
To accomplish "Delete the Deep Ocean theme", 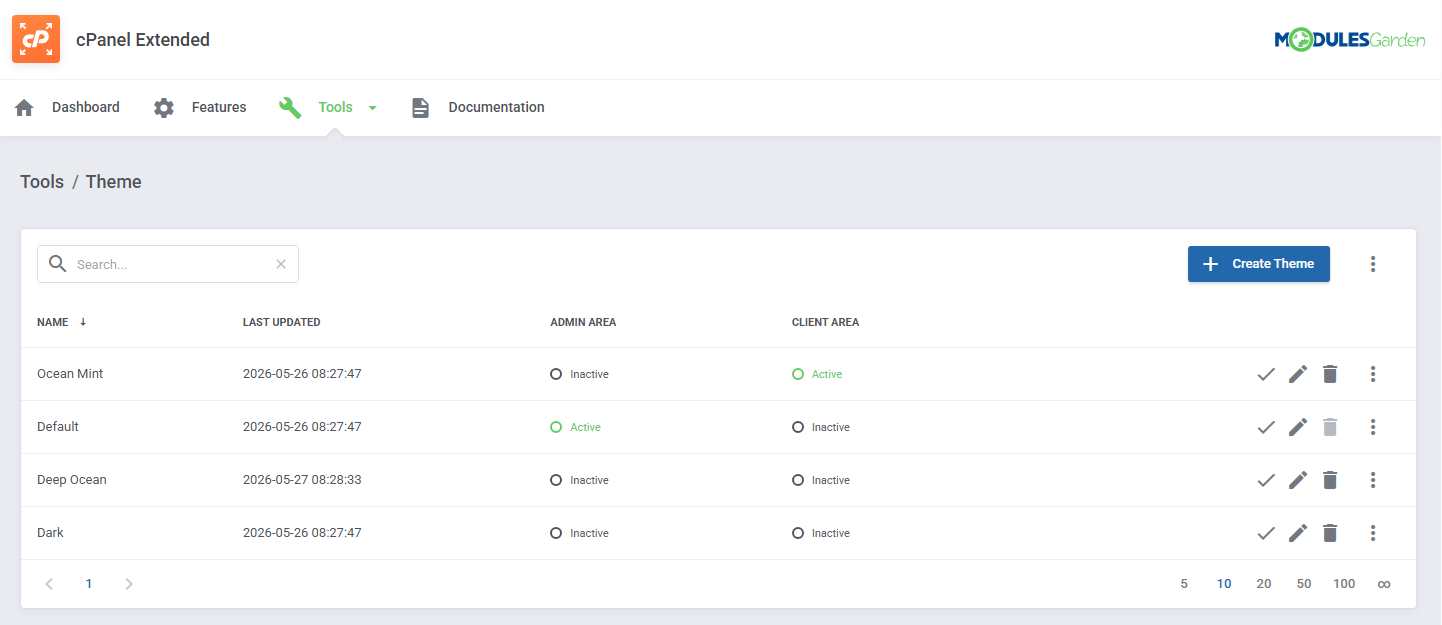I will point(1330,480).
